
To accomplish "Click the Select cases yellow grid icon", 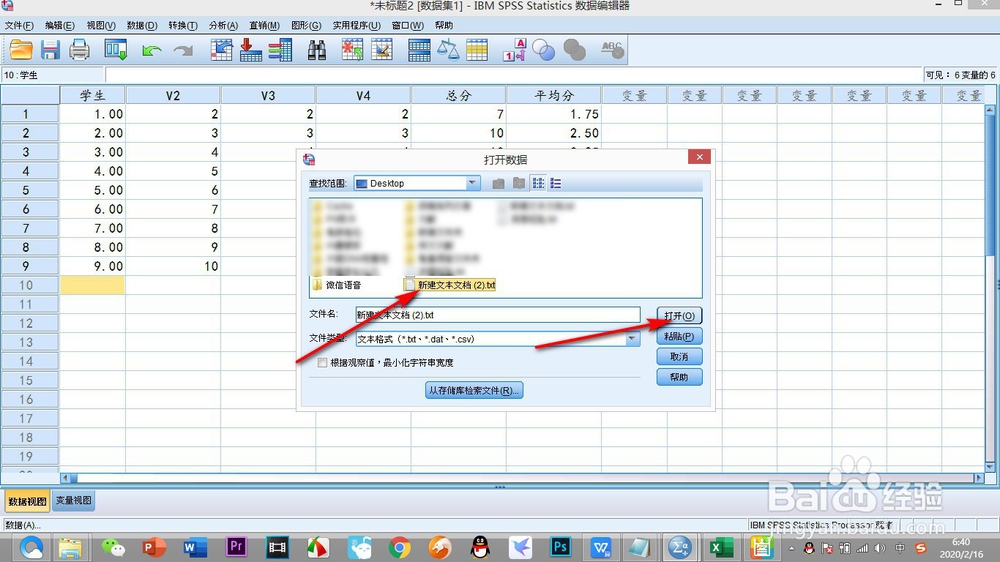I will click(x=477, y=50).
